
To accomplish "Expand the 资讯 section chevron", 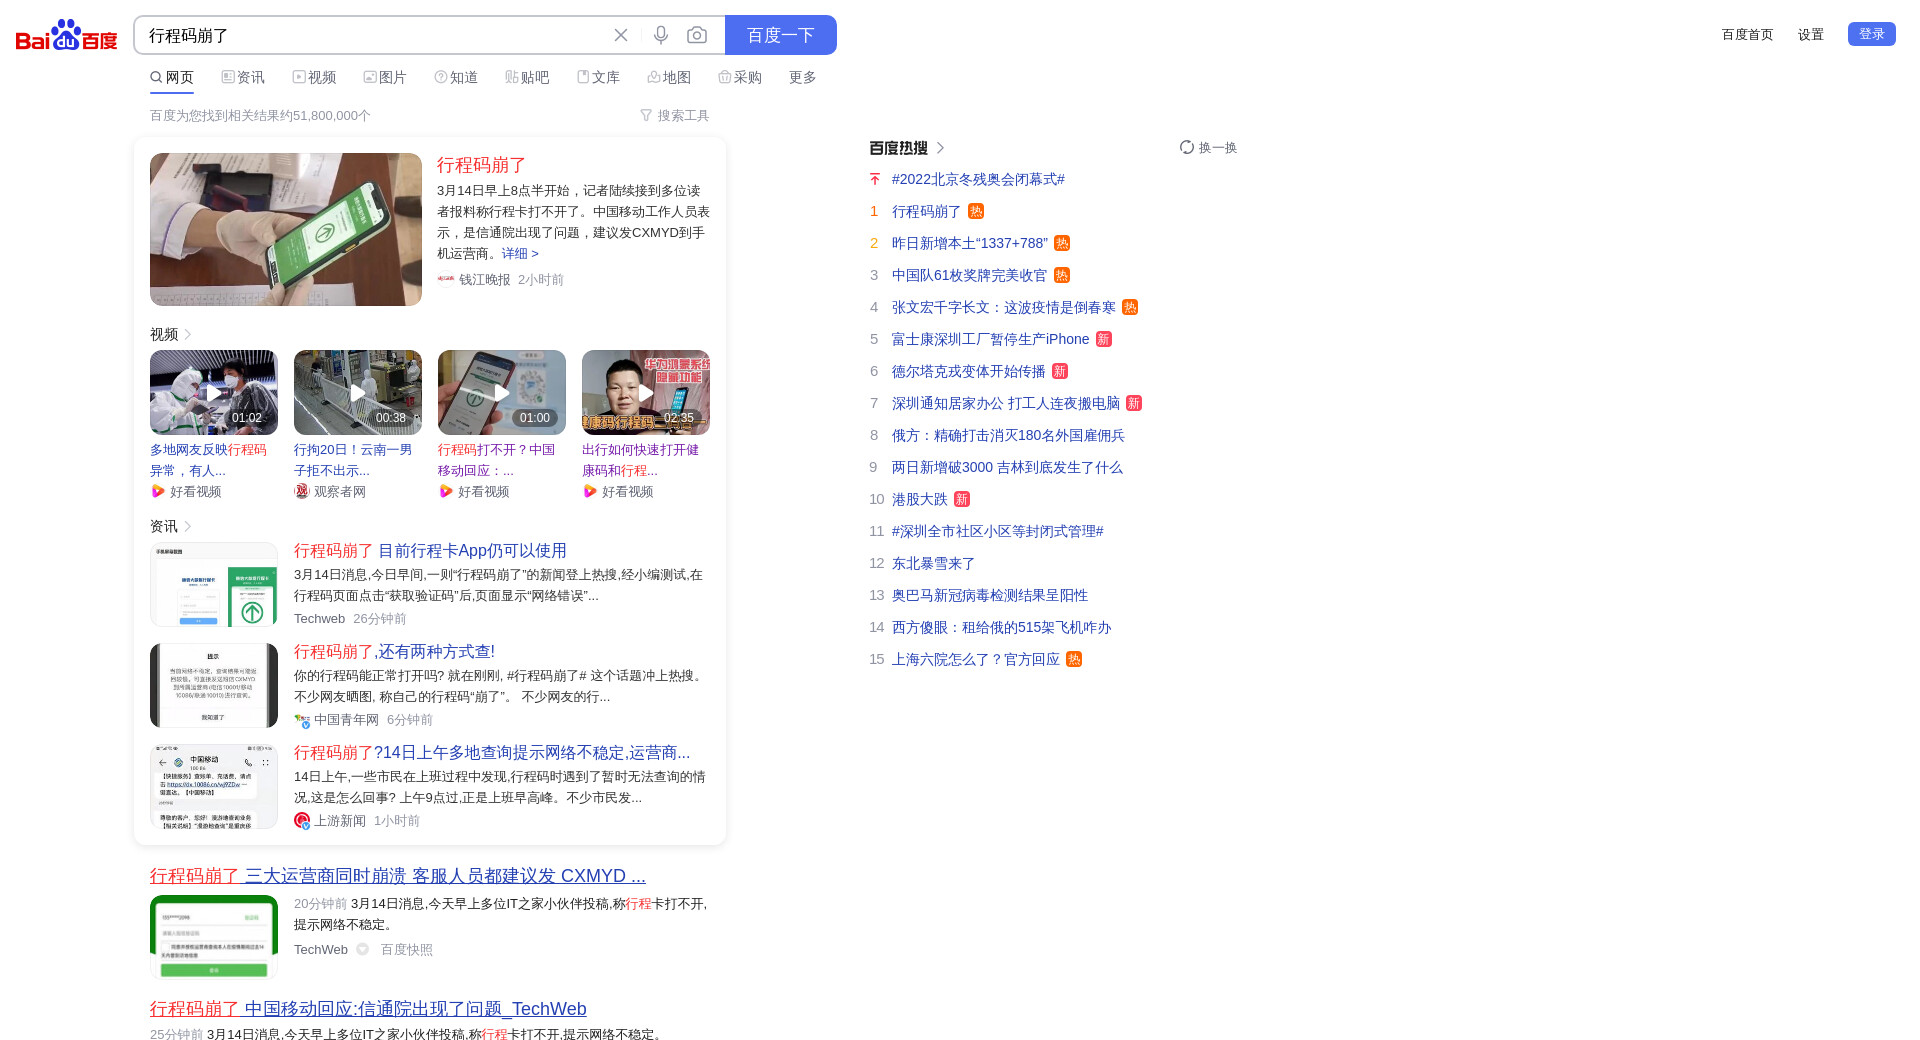I will [x=188, y=527].
